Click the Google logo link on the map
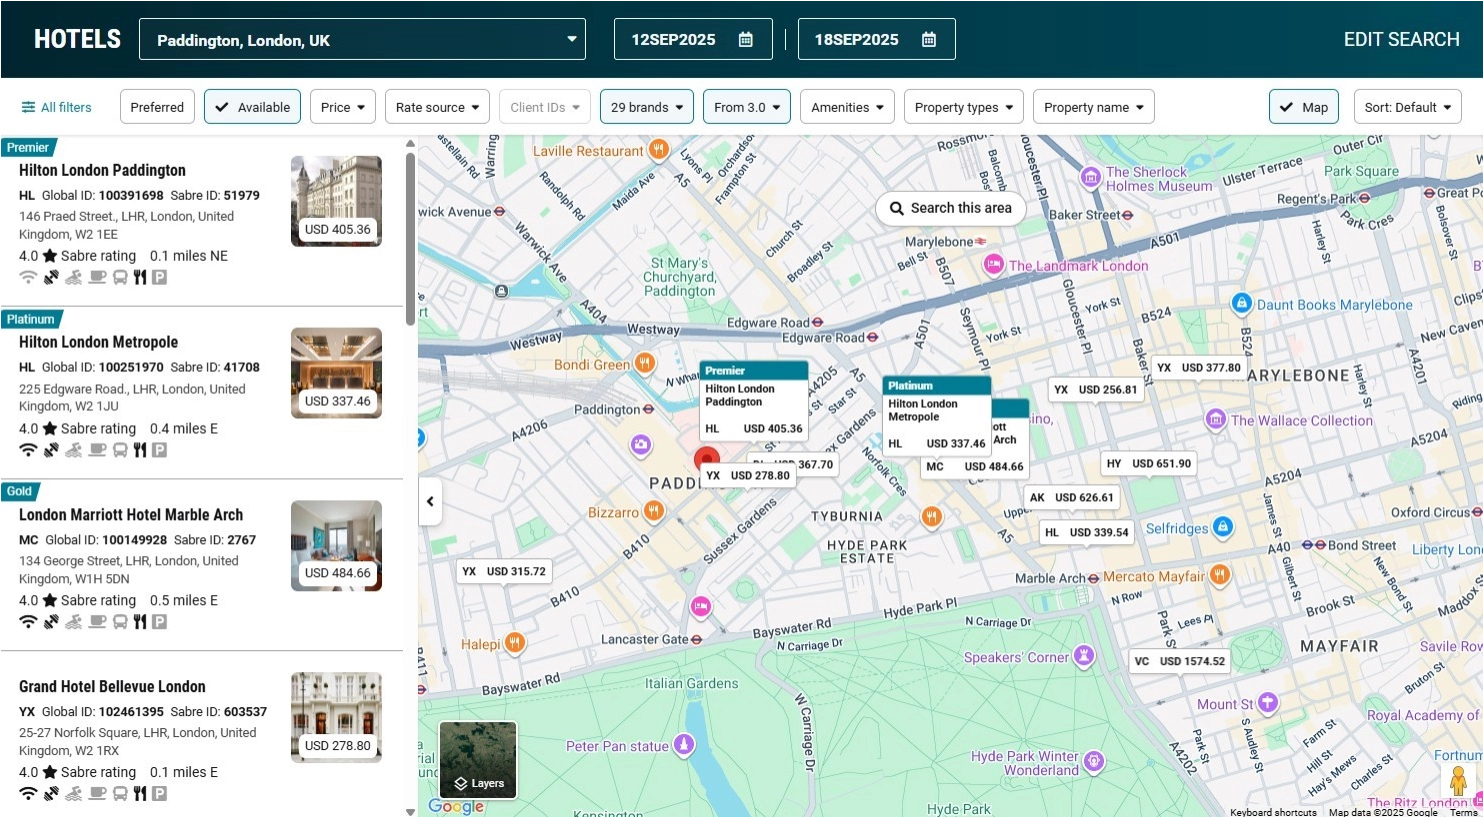 tap(456, 806)
